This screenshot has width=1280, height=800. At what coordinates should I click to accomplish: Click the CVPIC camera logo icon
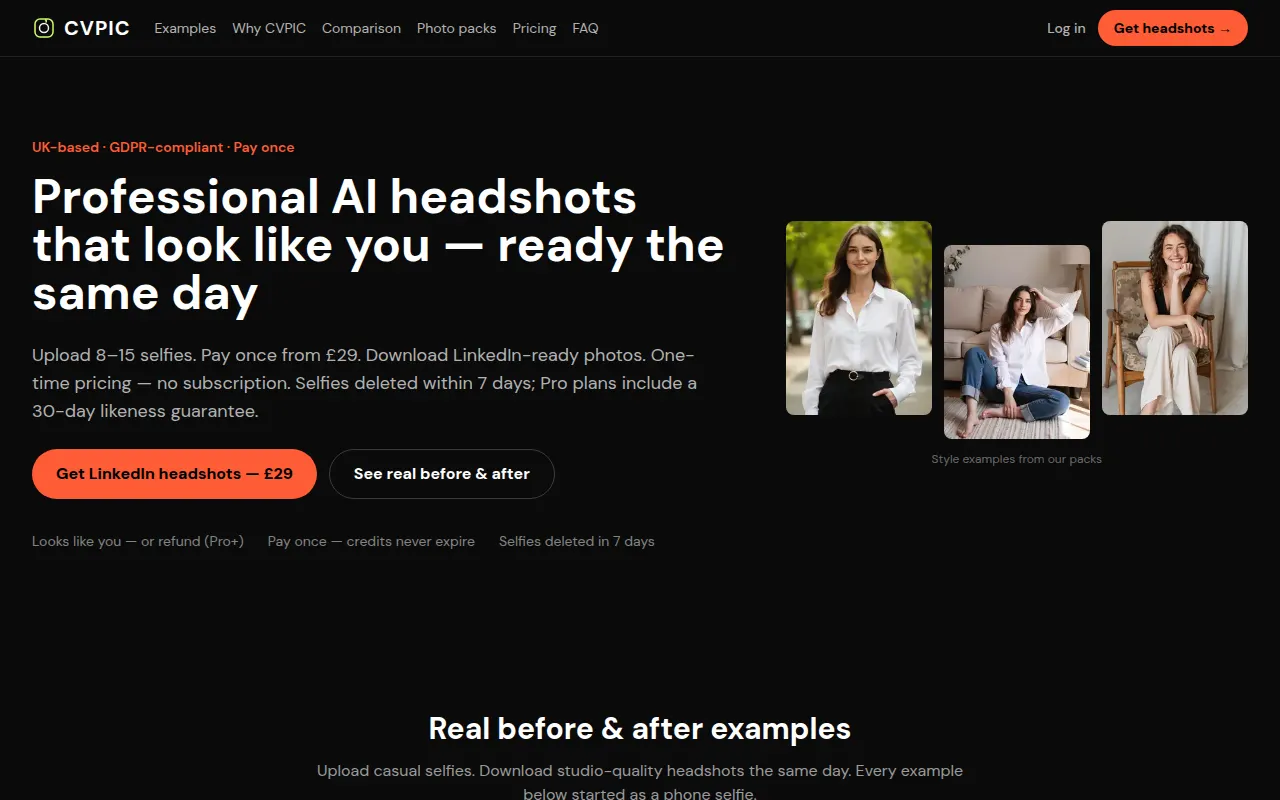coord(44,28)
